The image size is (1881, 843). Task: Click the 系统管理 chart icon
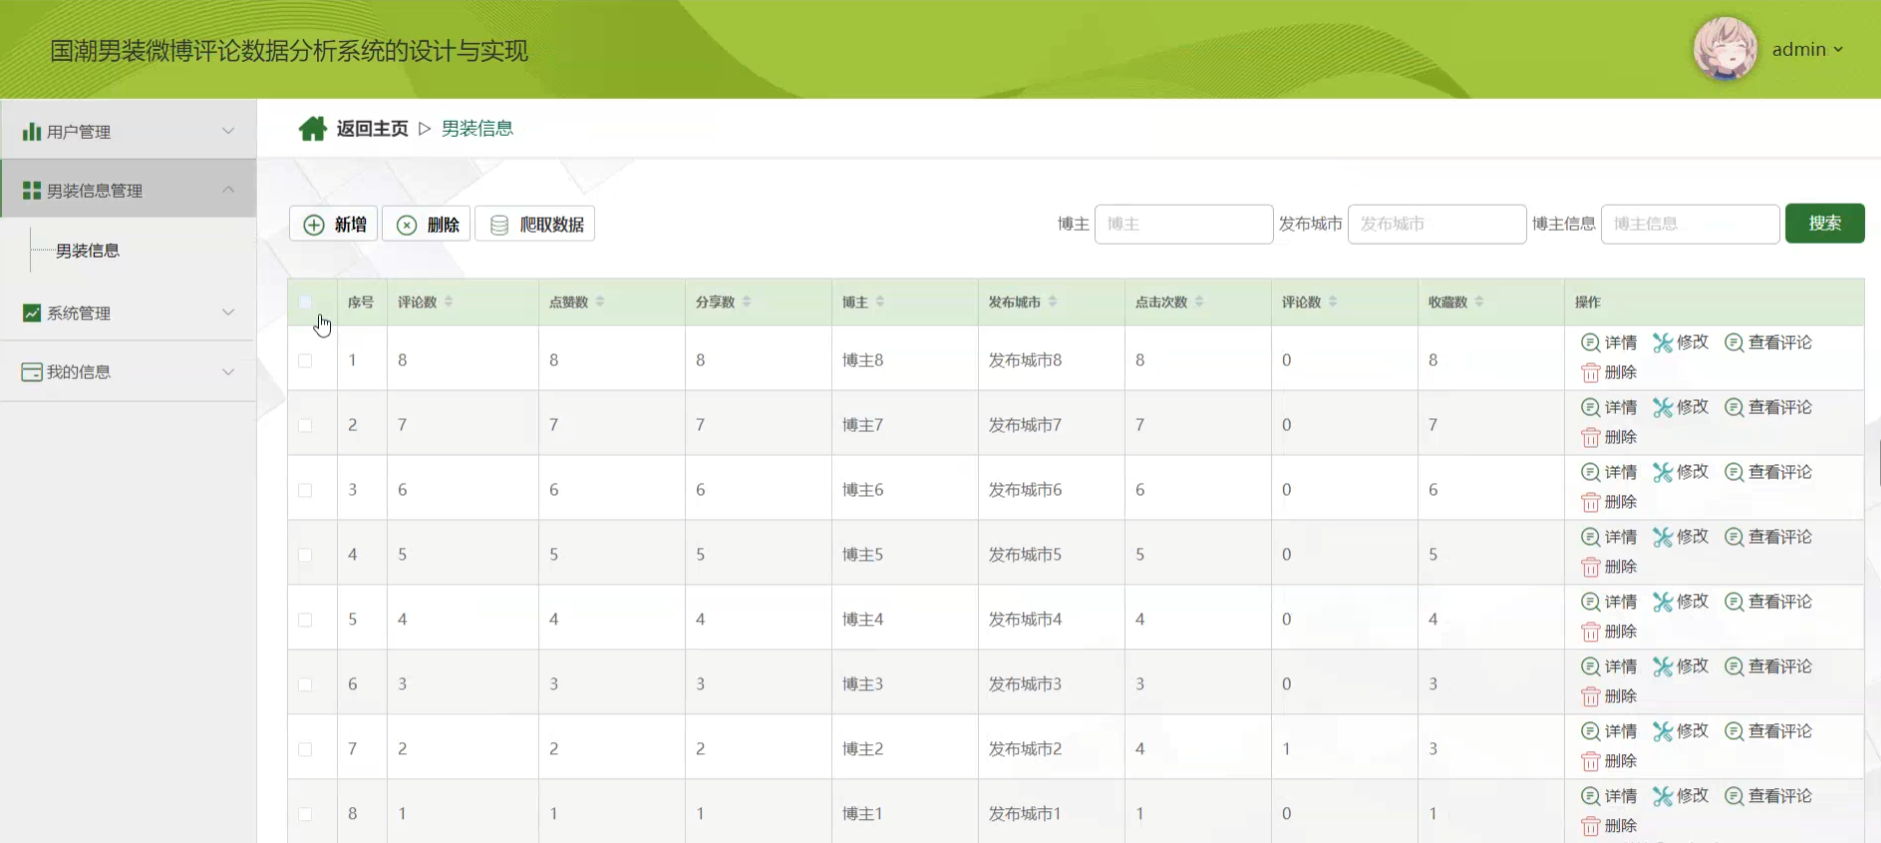point(32,313)
